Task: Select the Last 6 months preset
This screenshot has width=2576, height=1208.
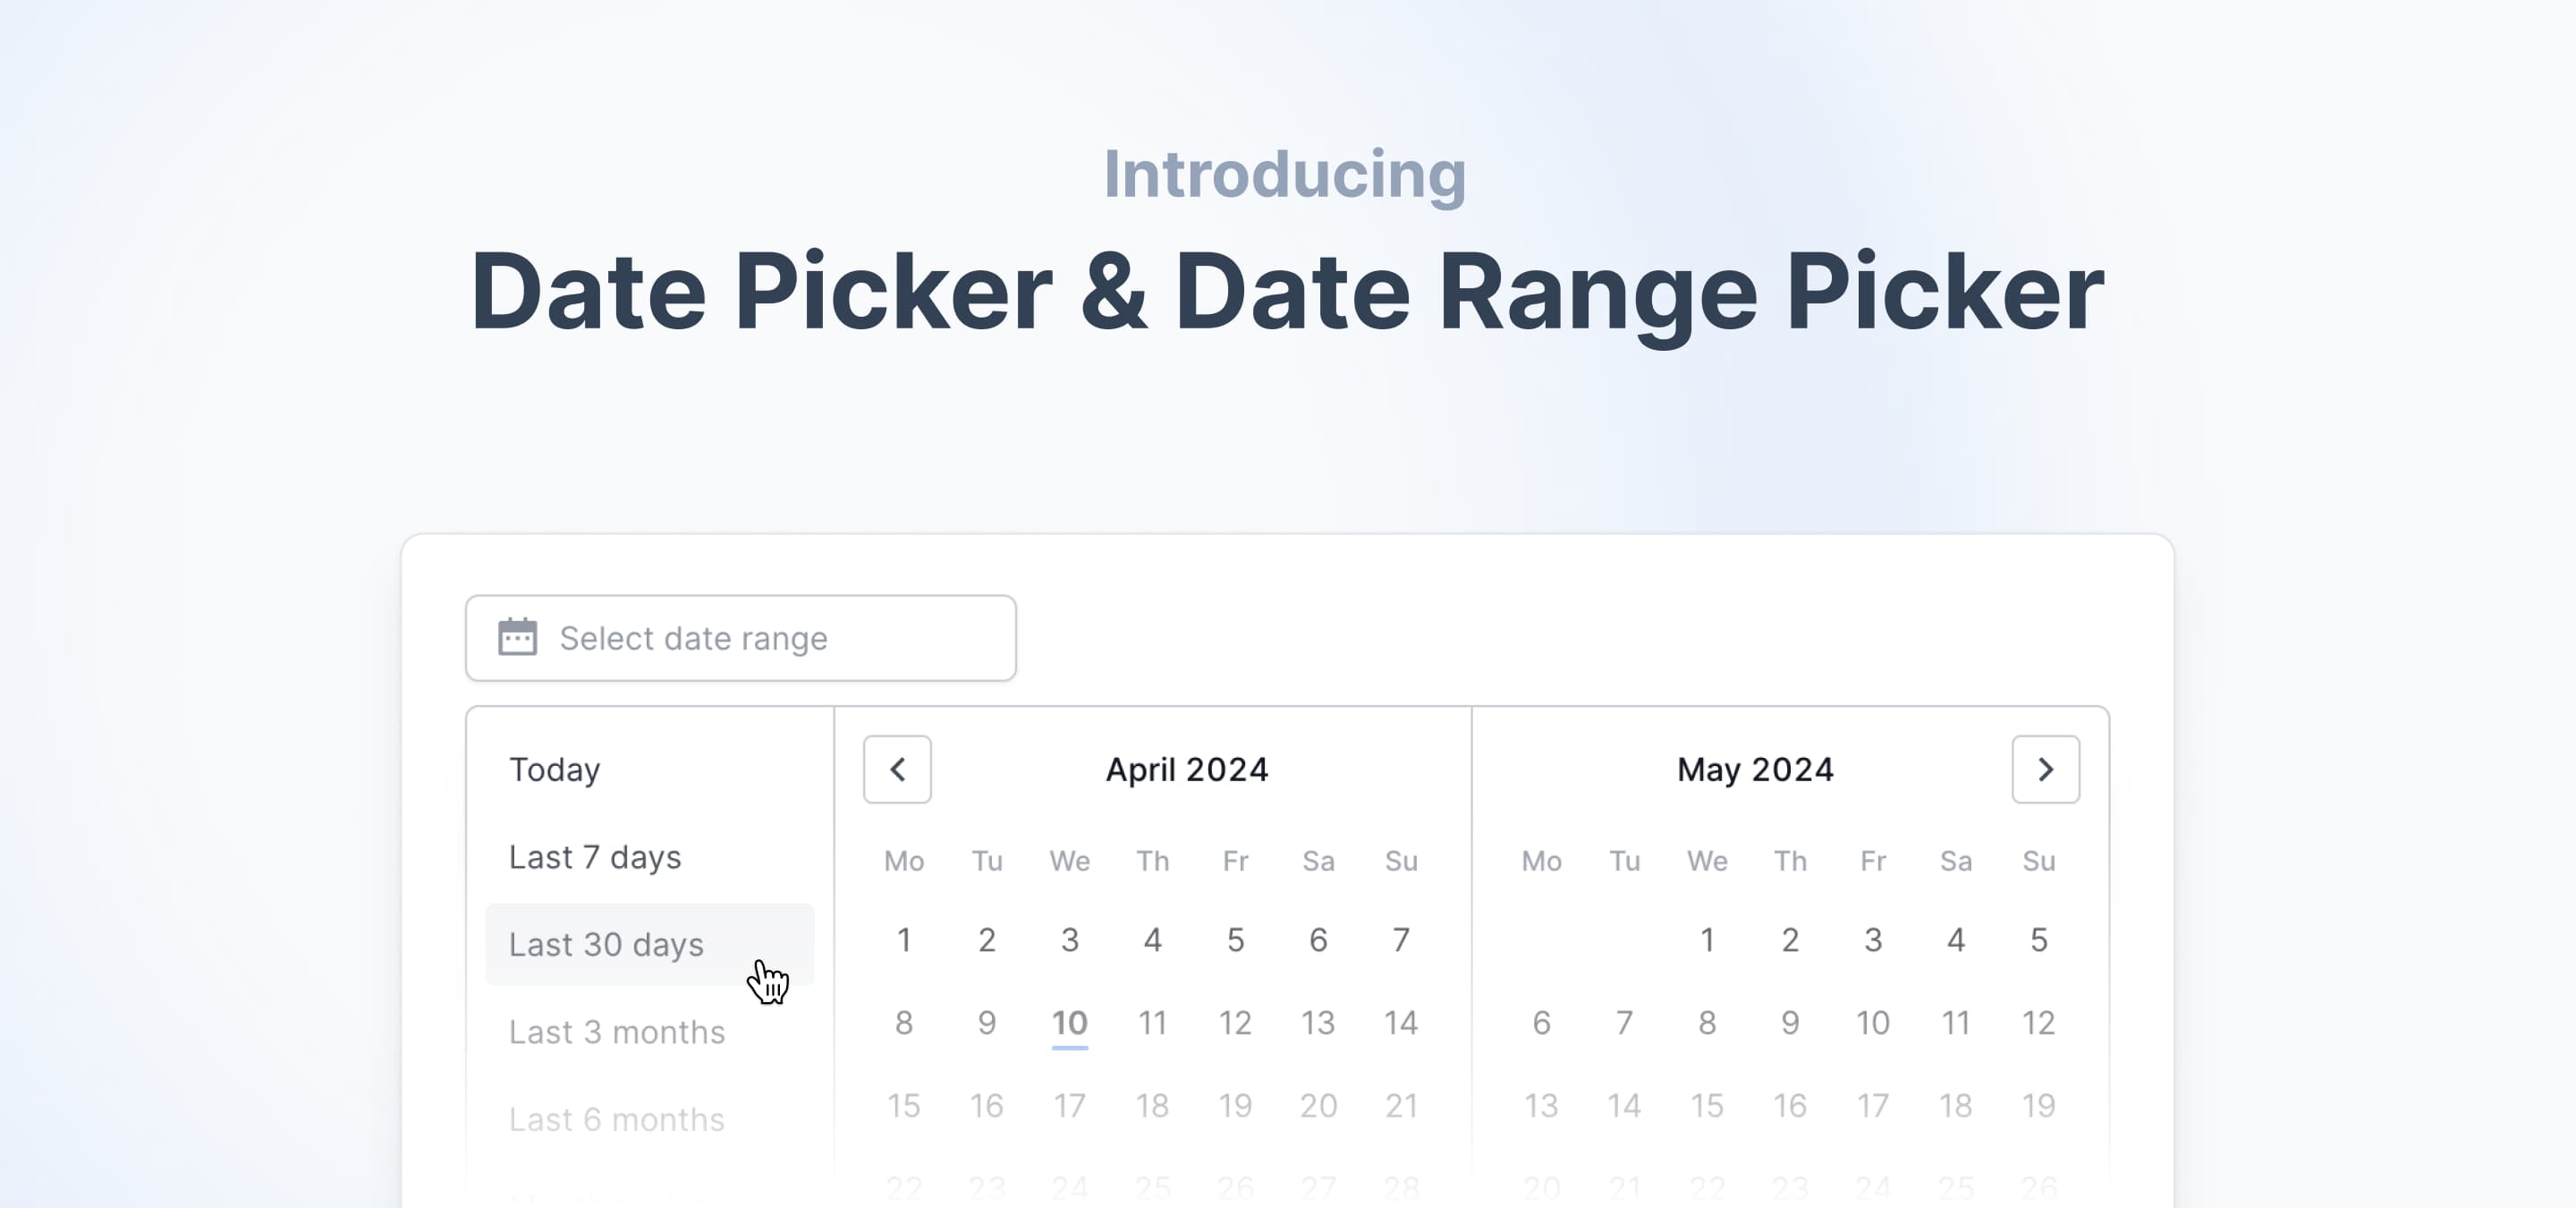Action: point(617,1118)
